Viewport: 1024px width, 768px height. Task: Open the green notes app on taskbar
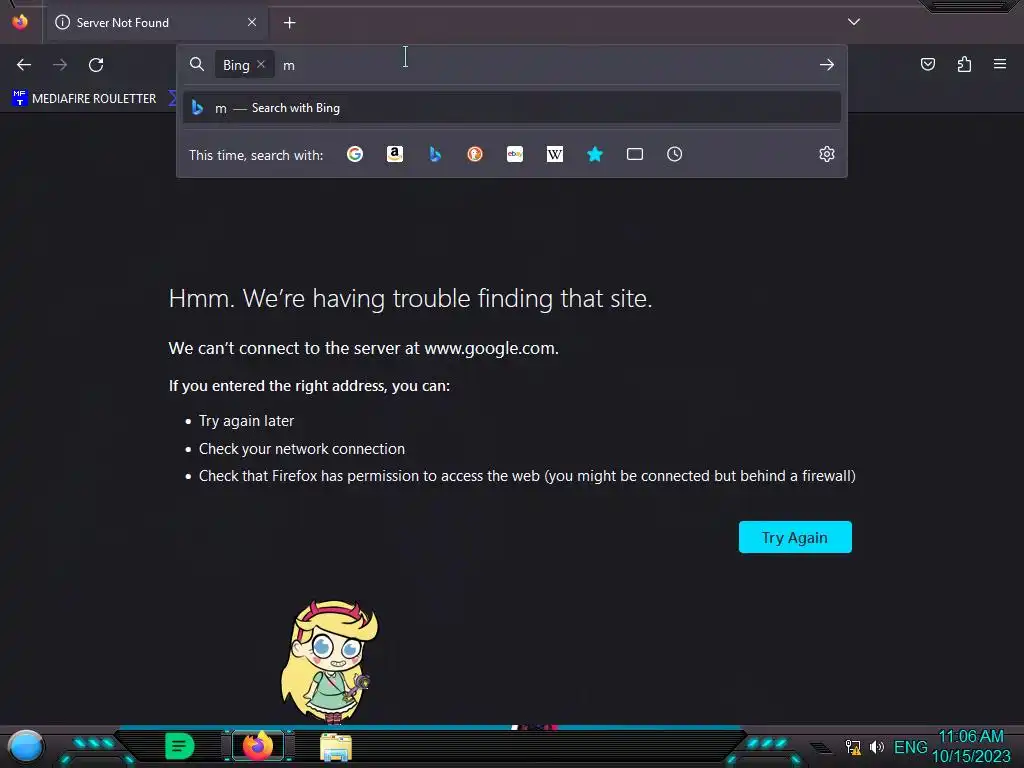[x=180, y=746]
